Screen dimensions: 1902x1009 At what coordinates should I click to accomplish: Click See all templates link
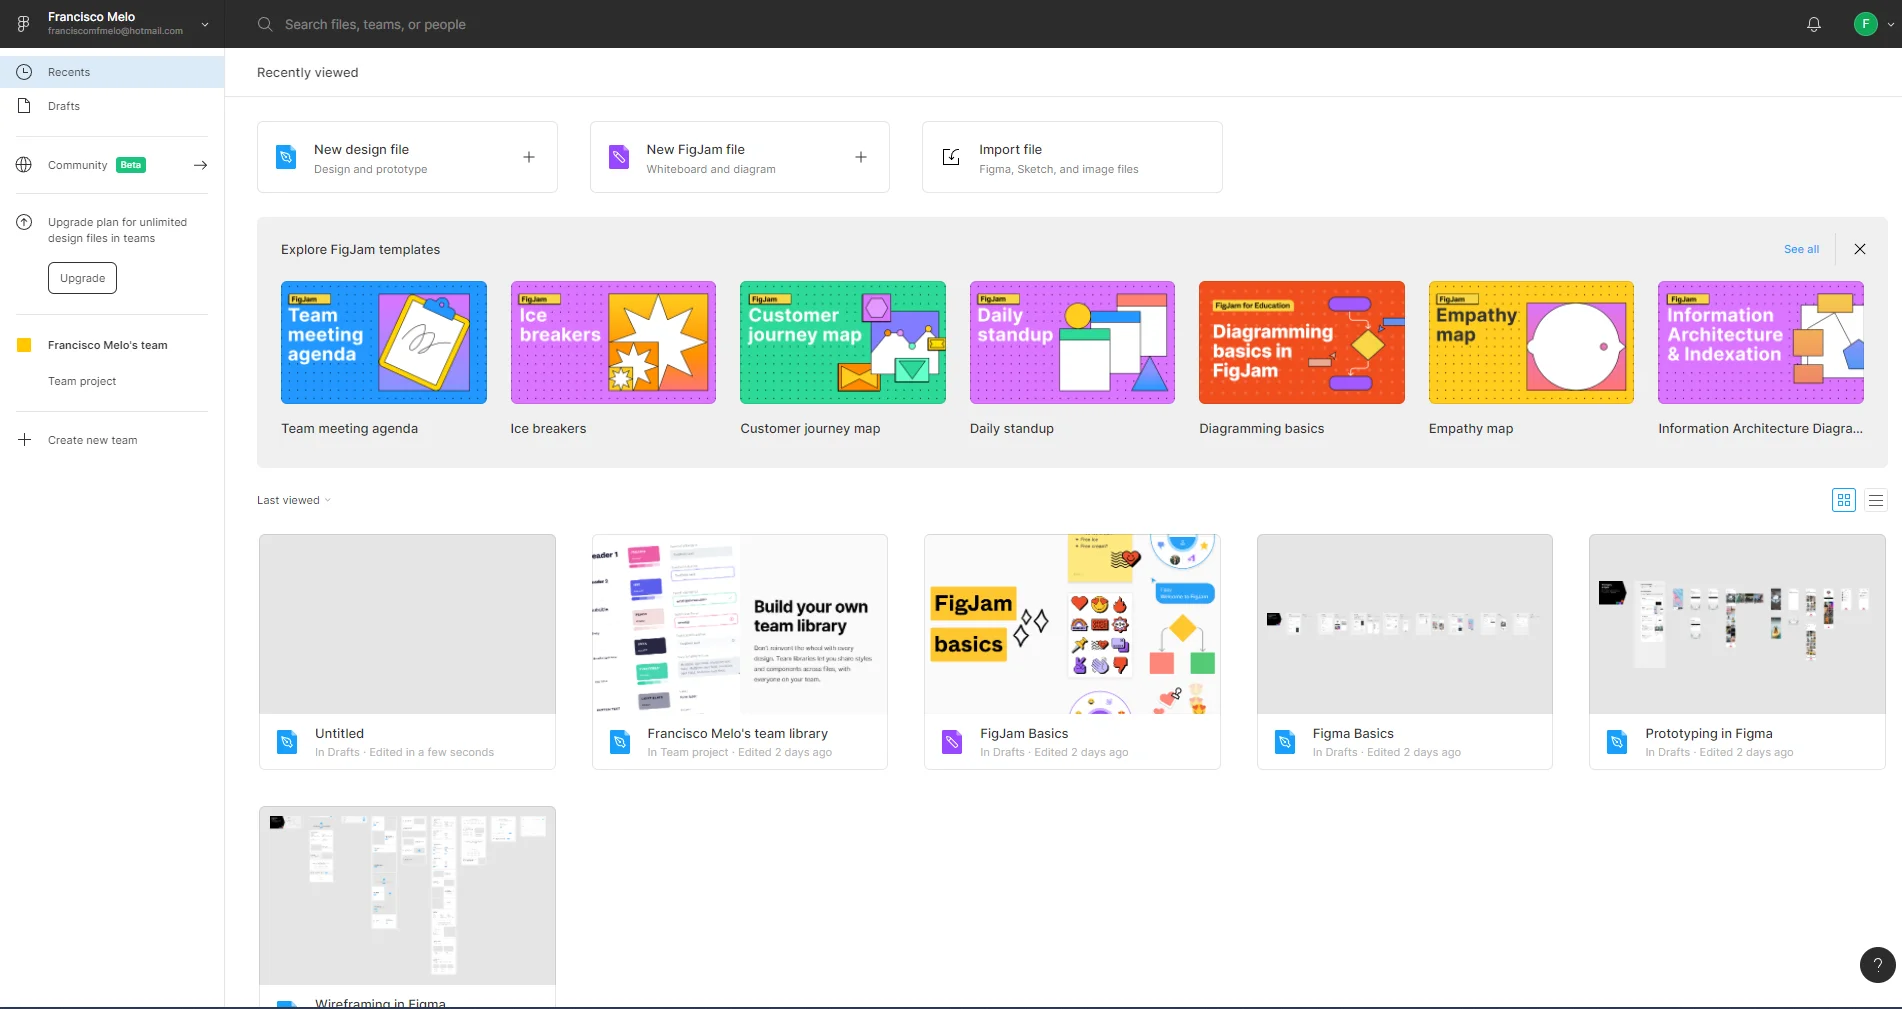pyautogui.click(x=1801, y=249)
